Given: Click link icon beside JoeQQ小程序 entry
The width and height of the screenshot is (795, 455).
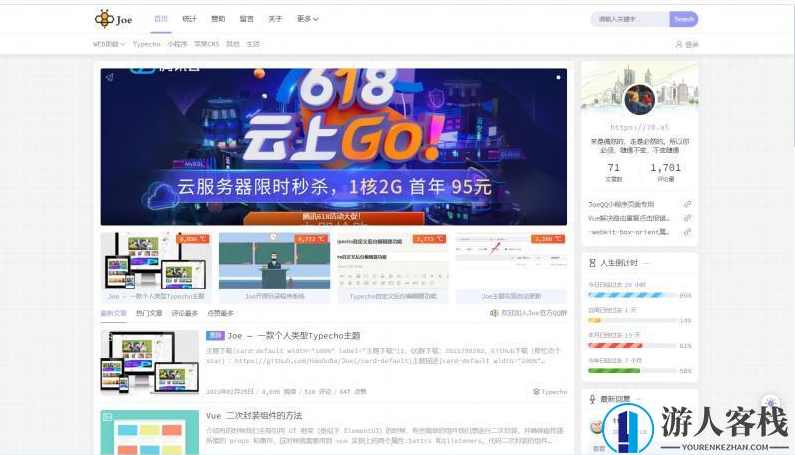Looking at the screenshot, I should 688,204.
